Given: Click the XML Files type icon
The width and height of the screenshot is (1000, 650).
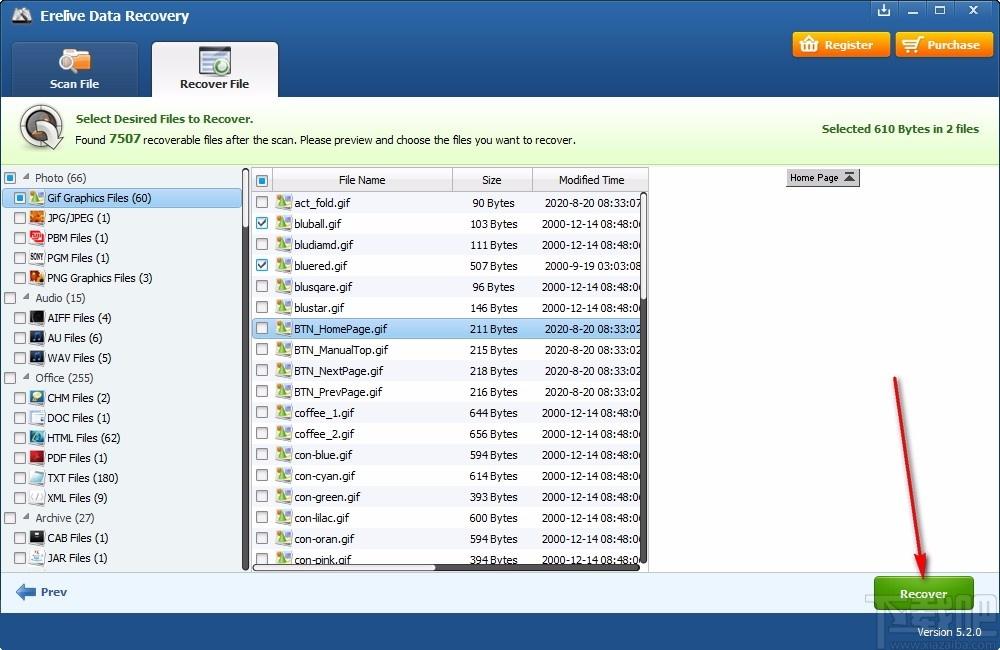Looking at the screenshot, I should (37, 498).
